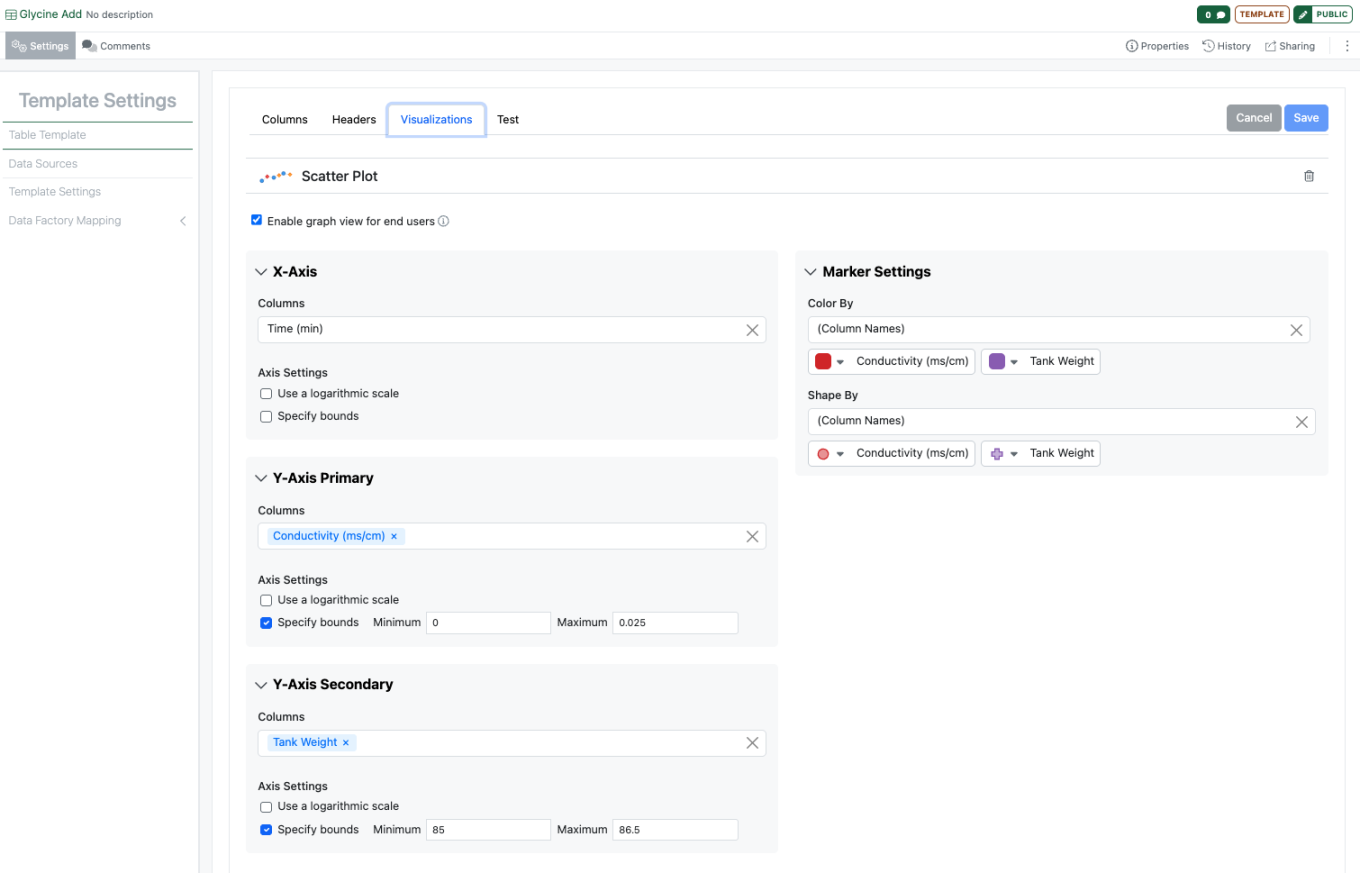The width and height of the screenshot is (1360, 873).
Task: Click the Cancel button
Action: [1253, 118]
